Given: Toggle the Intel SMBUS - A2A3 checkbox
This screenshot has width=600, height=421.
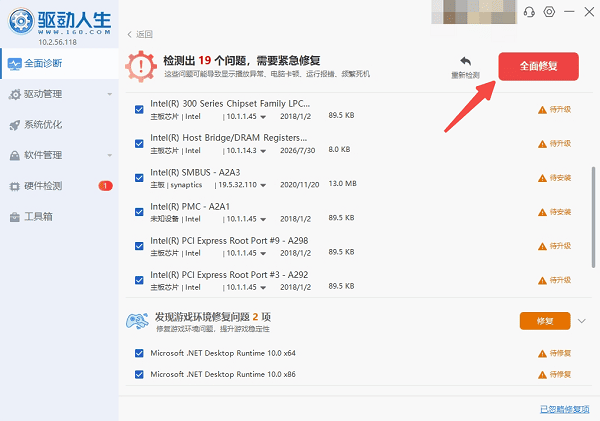Looking at the screenshot, I should (139, 178).
